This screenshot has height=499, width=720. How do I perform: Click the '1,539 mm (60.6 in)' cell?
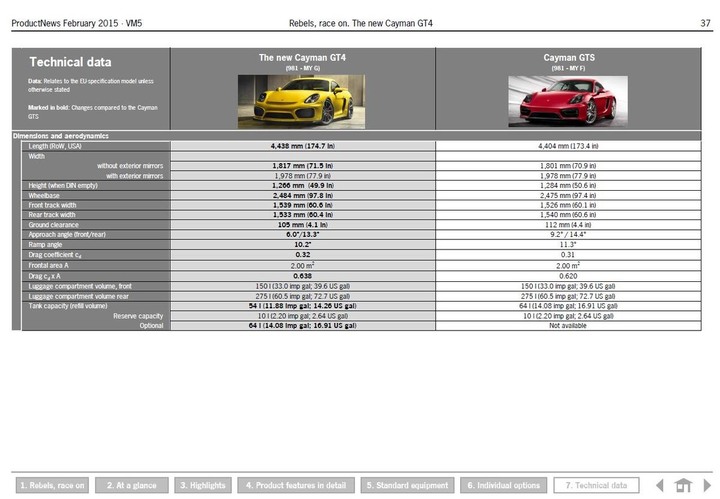[x=303, y=205]
